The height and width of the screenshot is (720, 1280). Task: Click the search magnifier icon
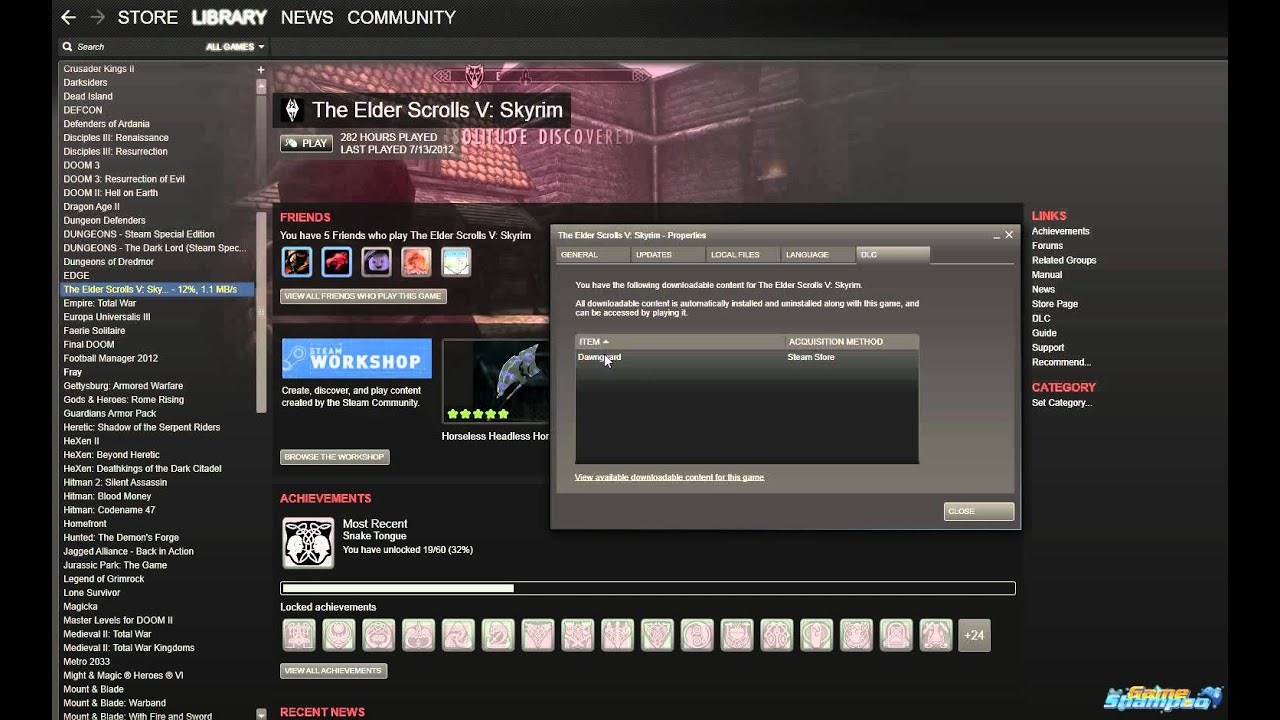(x=67, y=47)
